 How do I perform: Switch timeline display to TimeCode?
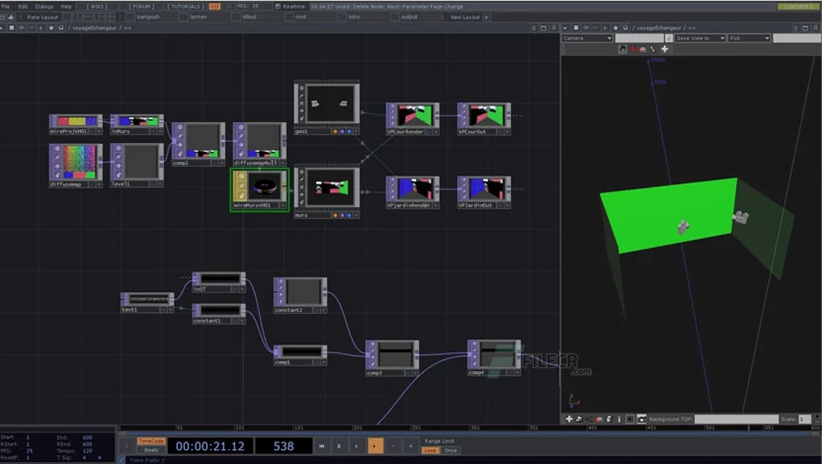coord(151,440)
